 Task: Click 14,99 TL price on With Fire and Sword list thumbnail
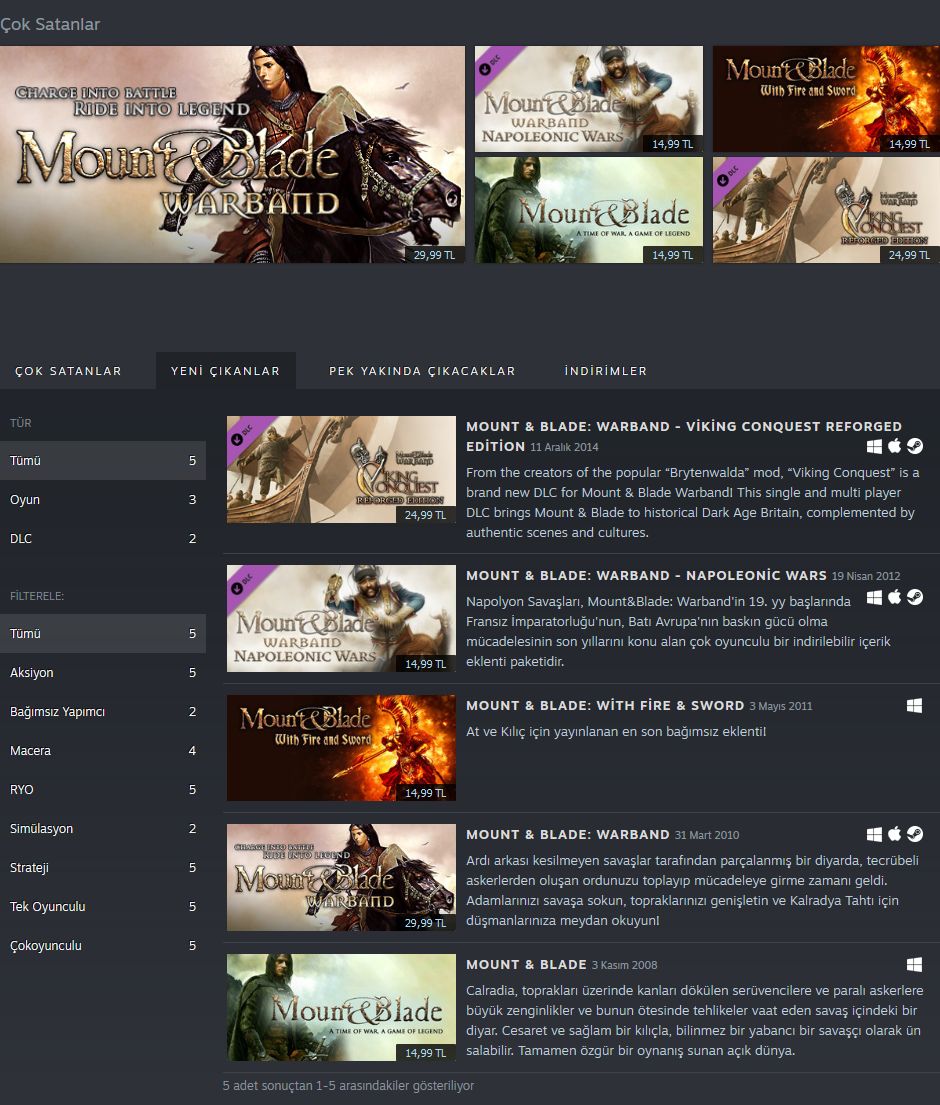click(x=426, y=793)
